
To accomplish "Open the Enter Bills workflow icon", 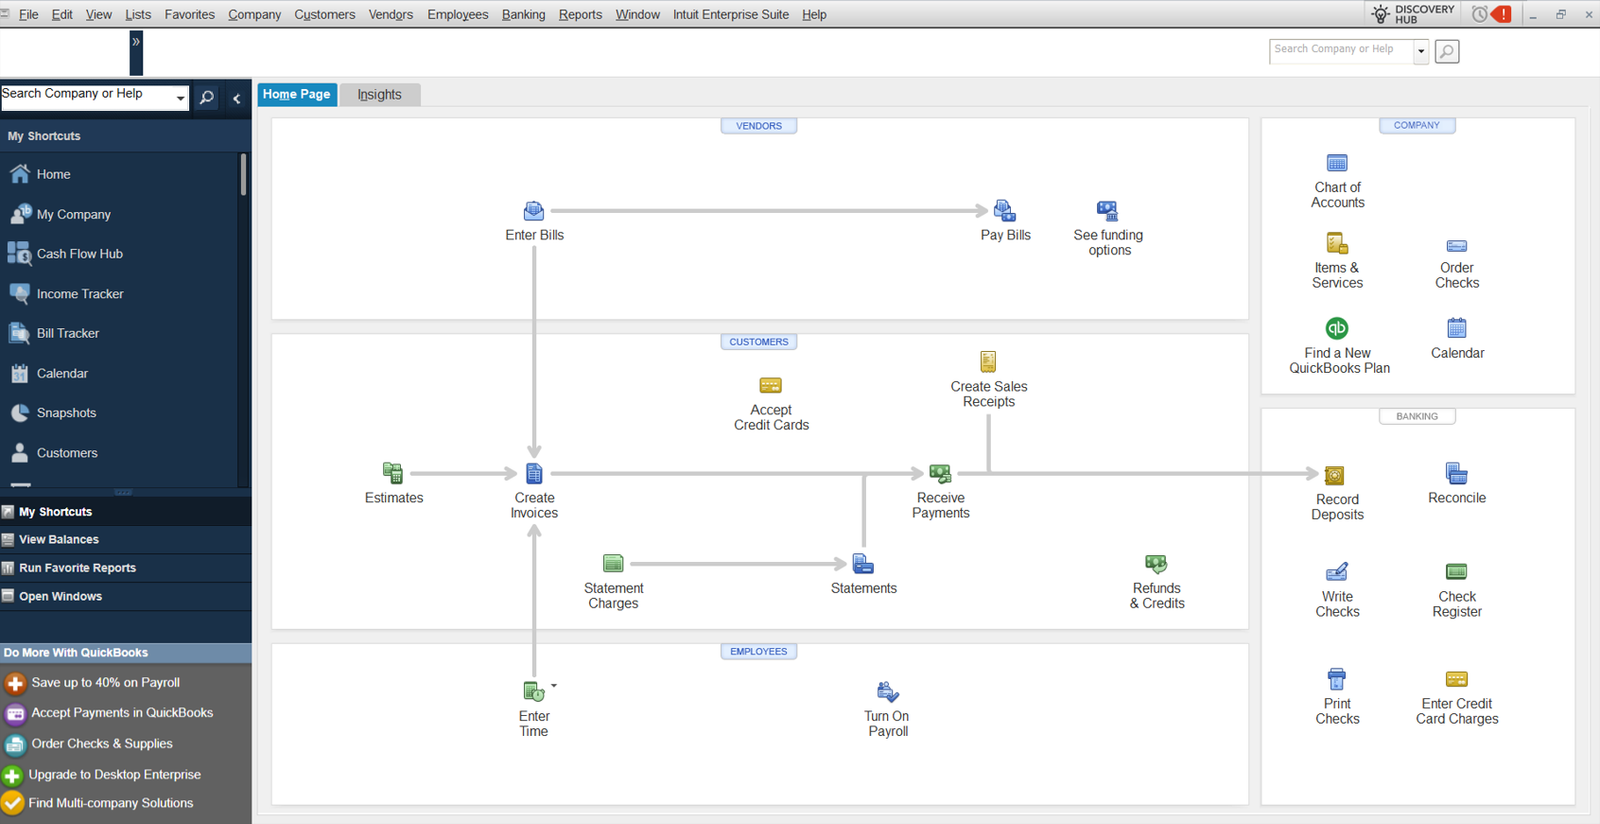I will click(x=534, y=211).
